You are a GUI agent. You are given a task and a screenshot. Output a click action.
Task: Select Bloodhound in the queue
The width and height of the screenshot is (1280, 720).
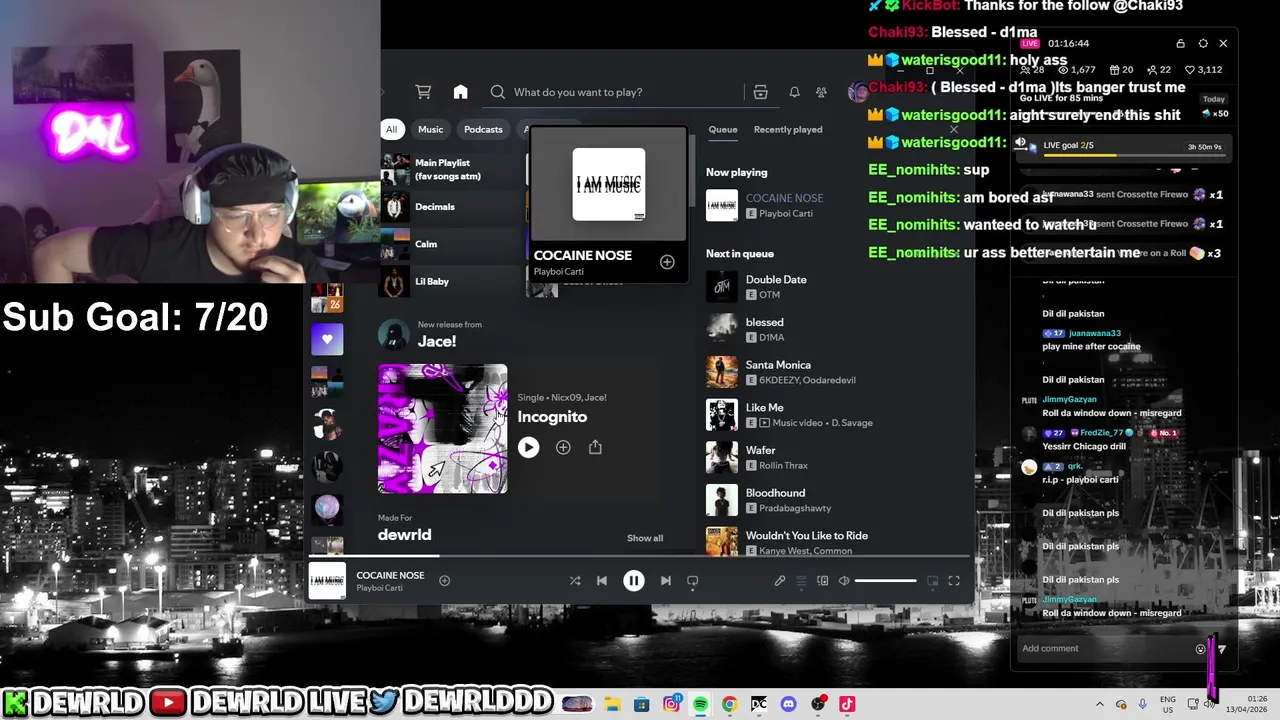coord(830,500)
